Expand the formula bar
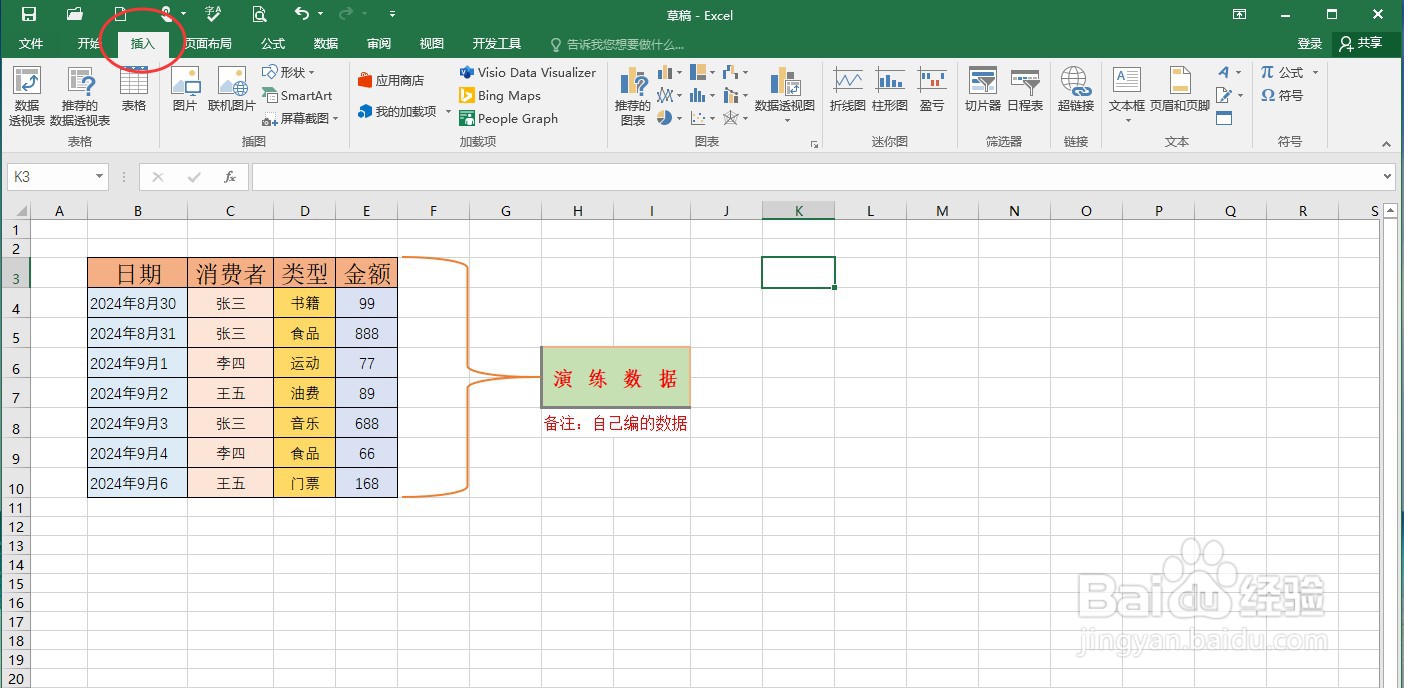The height and width of the screenshot is (688, 1404). 1386,177
